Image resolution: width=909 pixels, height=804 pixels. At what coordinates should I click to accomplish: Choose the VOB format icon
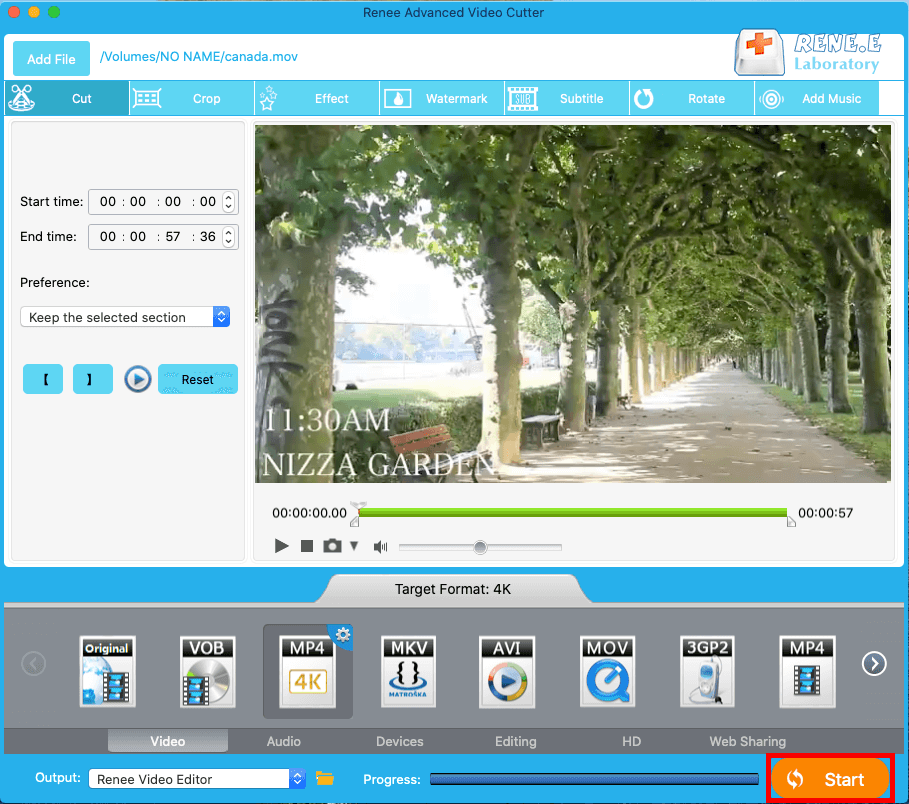[208, 671]
